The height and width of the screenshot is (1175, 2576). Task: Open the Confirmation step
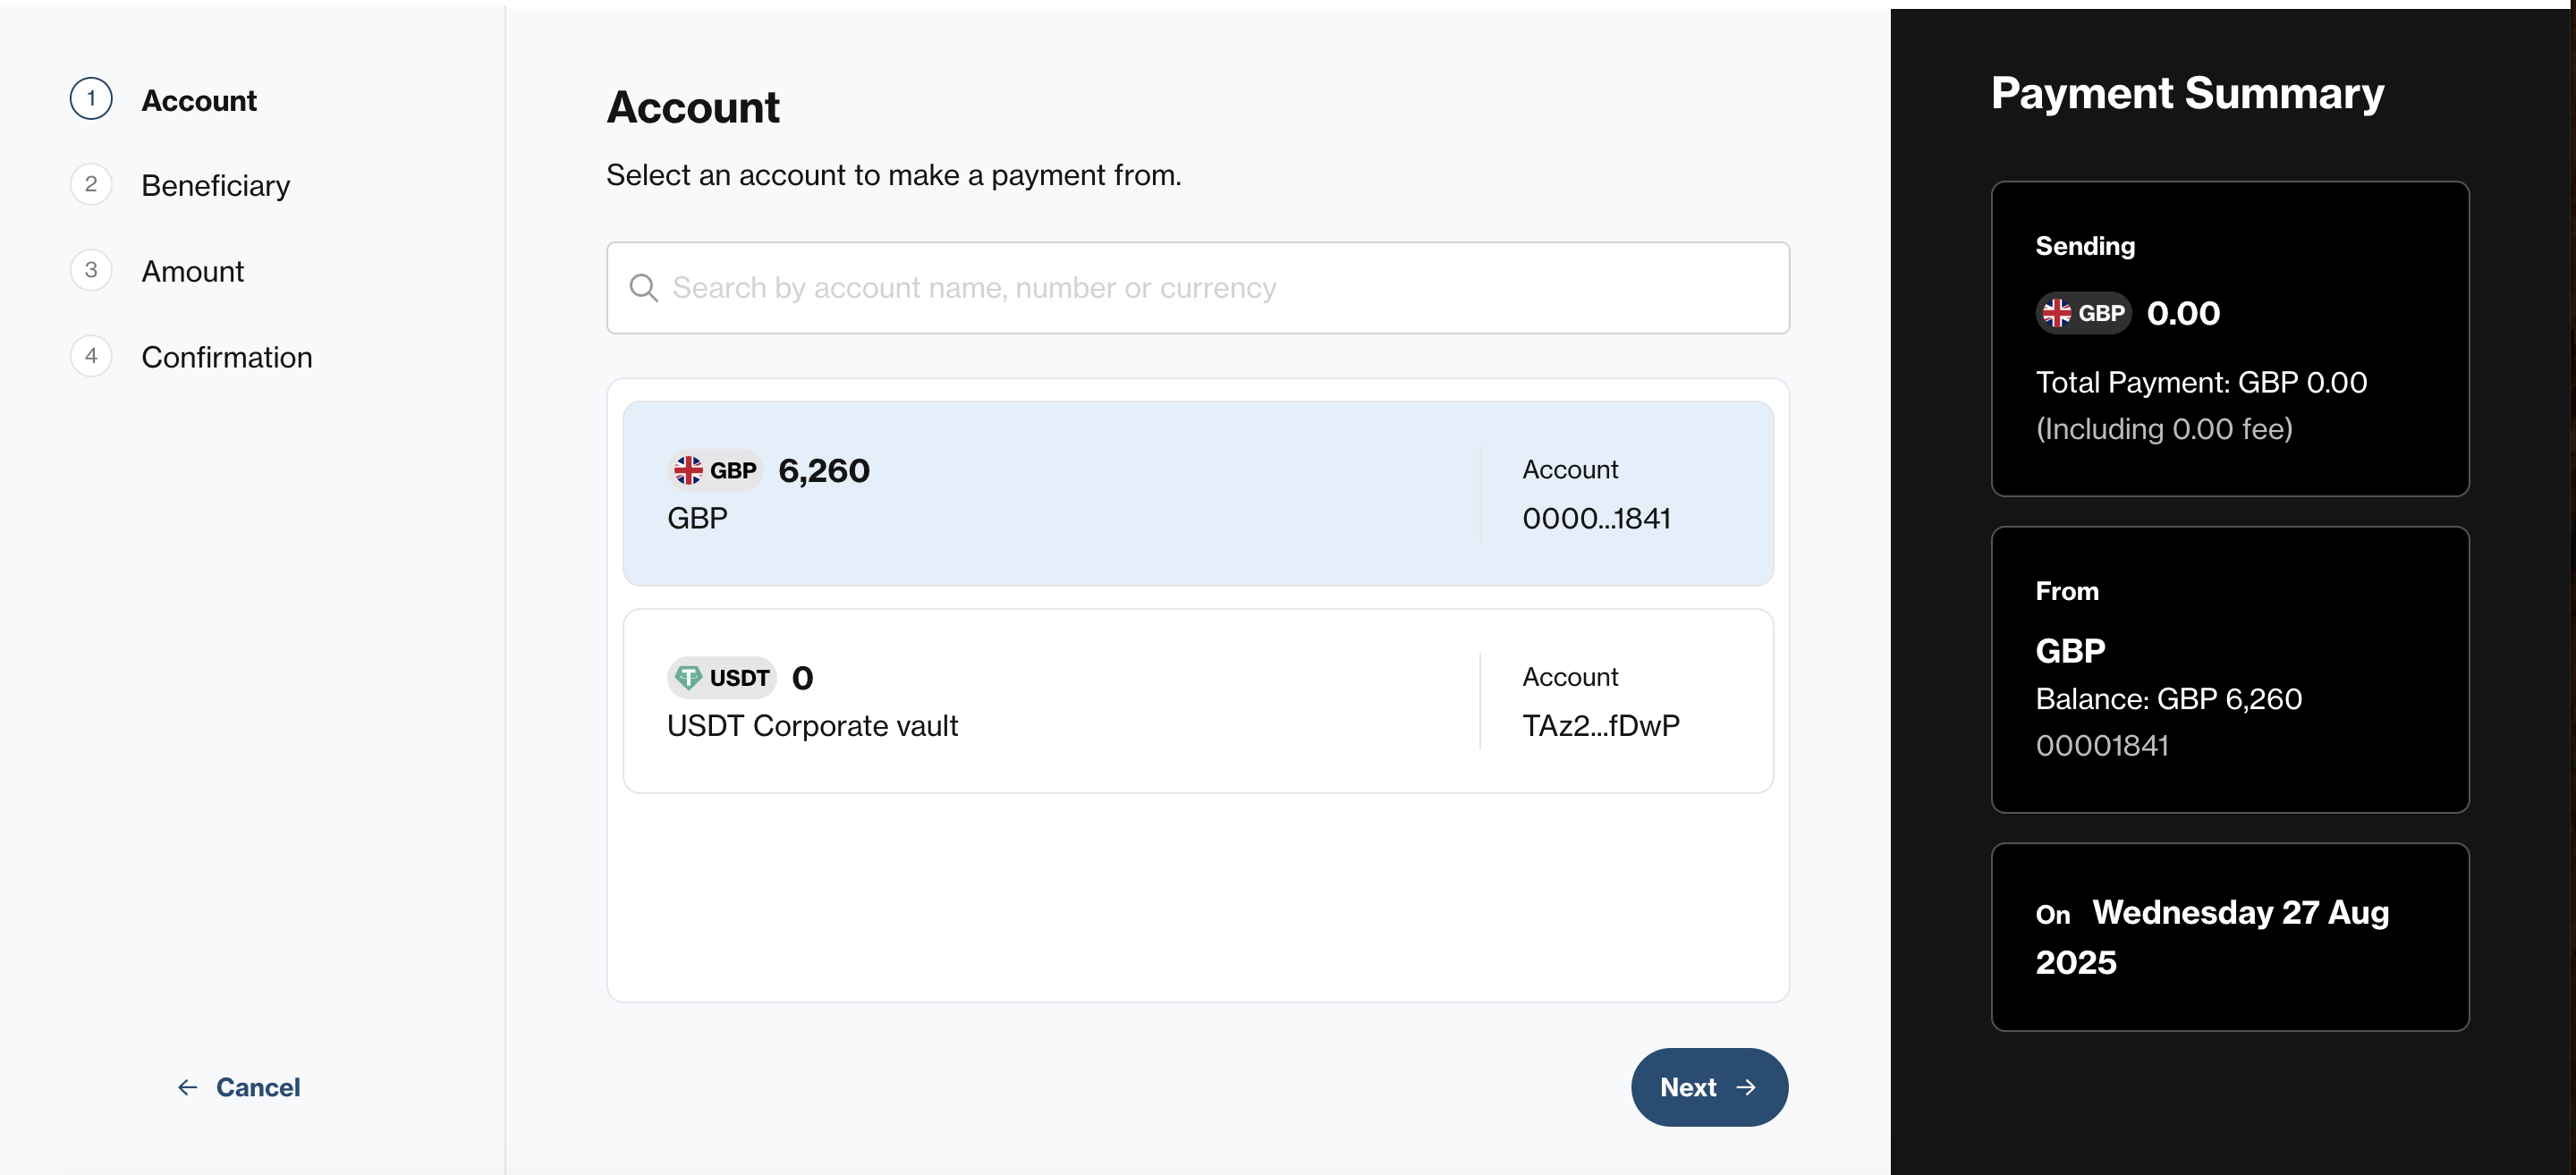point(227,358)
